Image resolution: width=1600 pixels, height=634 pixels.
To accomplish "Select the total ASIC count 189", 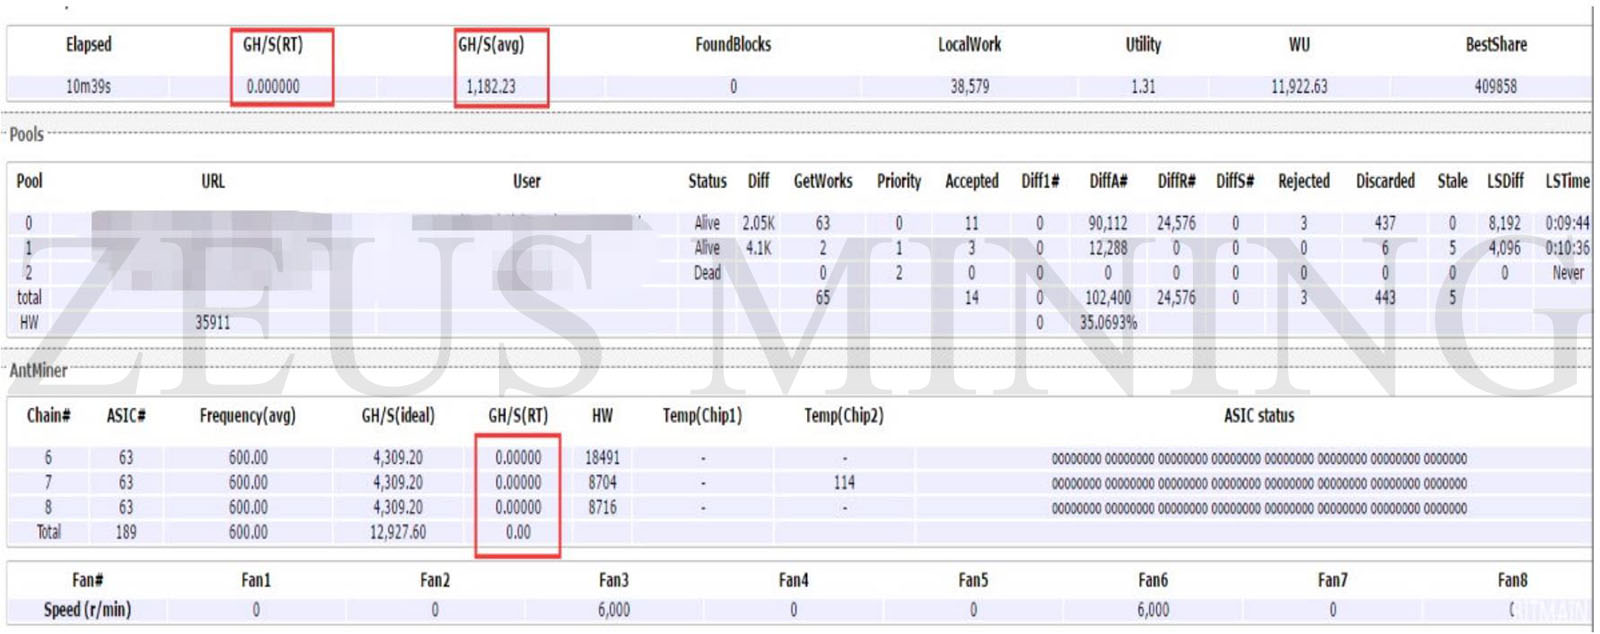I will (126, 532).
